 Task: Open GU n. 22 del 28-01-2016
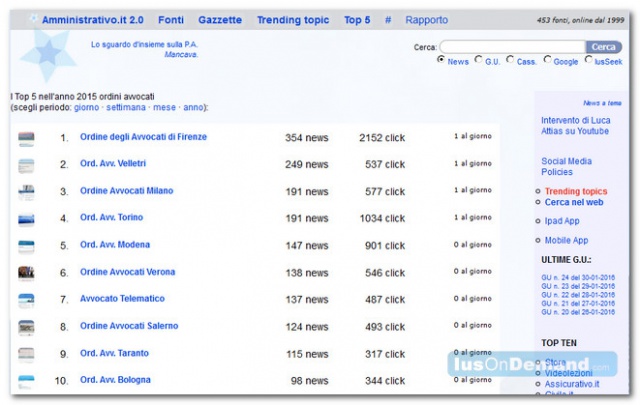(x=578, y=295)
